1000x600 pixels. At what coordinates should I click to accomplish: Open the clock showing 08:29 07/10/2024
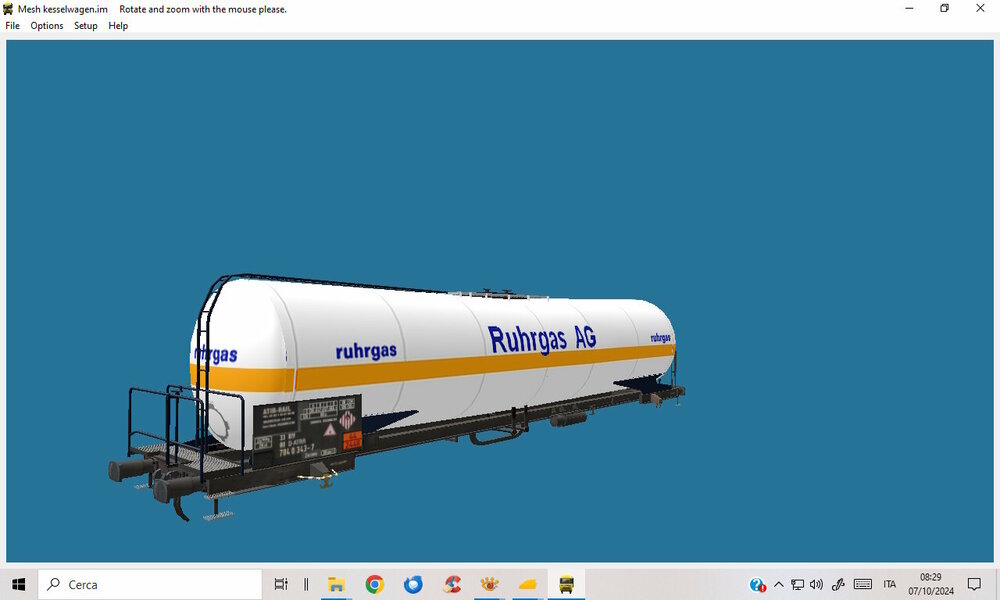click(930, 584)
